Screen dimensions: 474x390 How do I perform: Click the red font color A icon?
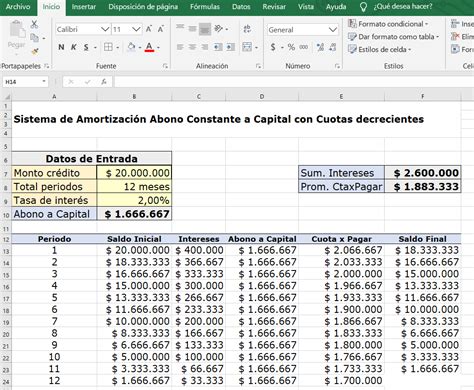pyautogui.click(x=149, y=47)
